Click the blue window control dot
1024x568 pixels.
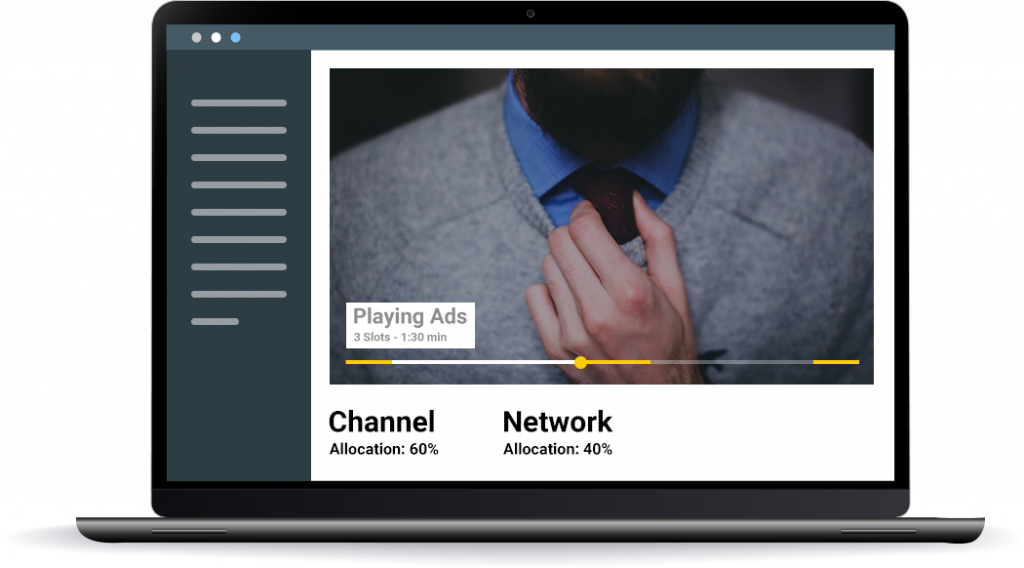click(x=236, y=38)
